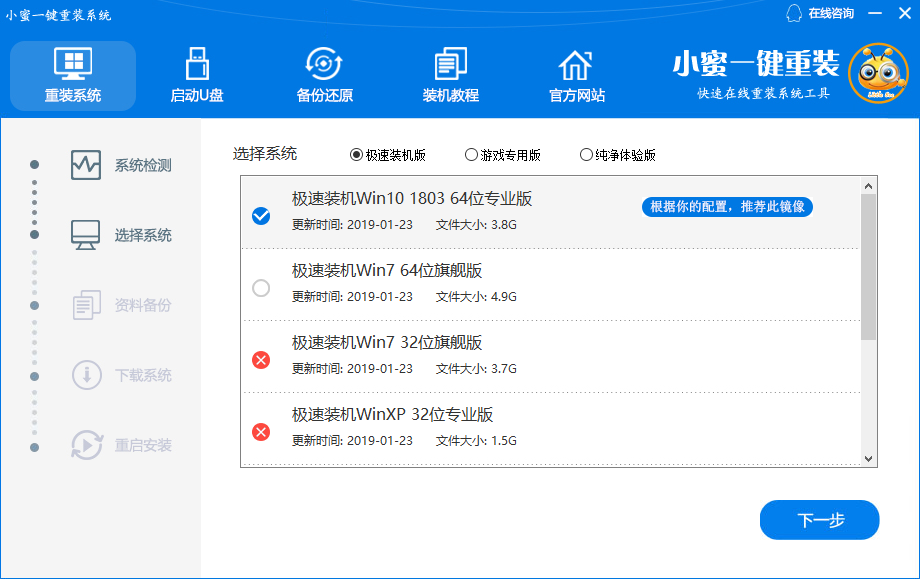
Task: Click the 系统检测 detection step icon
Action: tap(82, 163)
